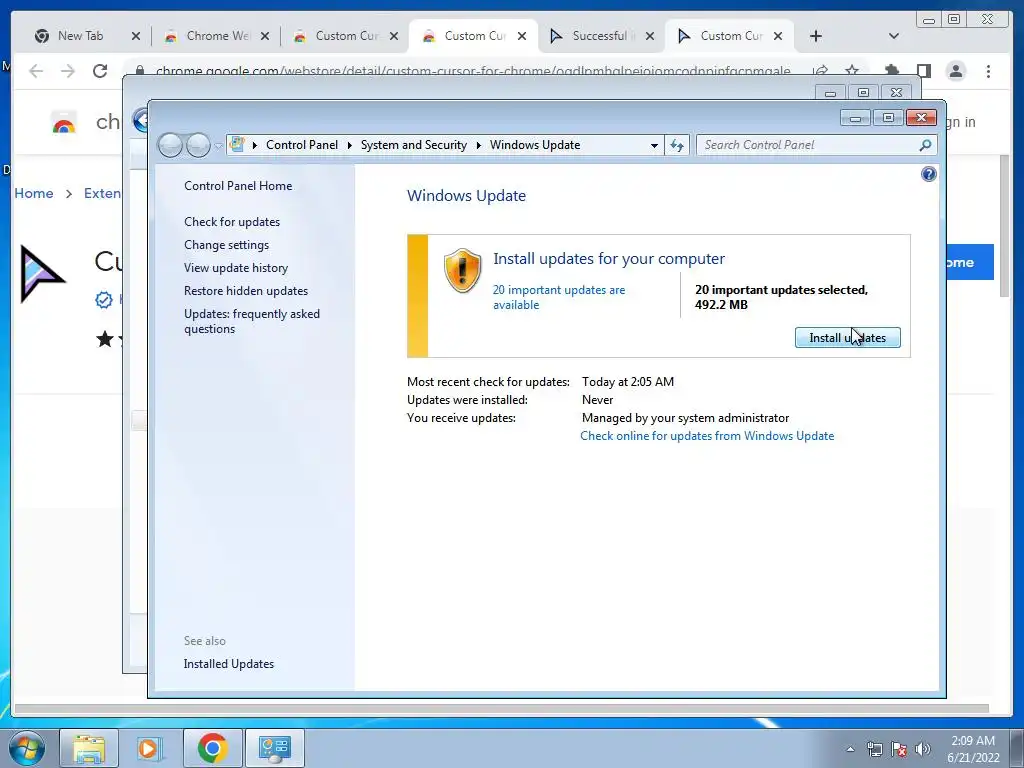Expand the address bar history dropdown arrow
The height and width of the screenshot is (768, 1024).
click(654, 146)
